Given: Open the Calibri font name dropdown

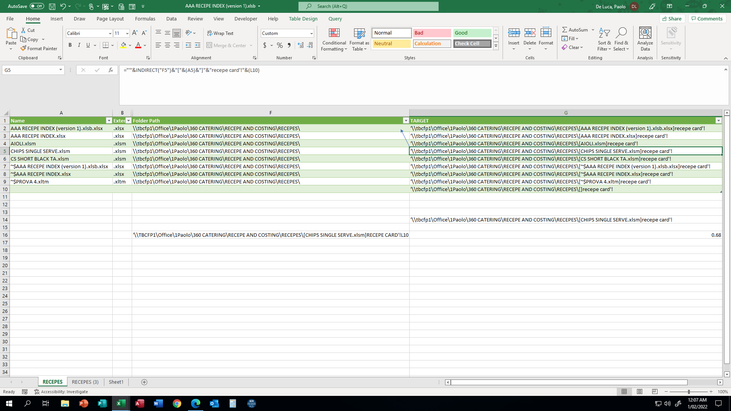Looking at the screenshot, I should [x=110, y=33].
